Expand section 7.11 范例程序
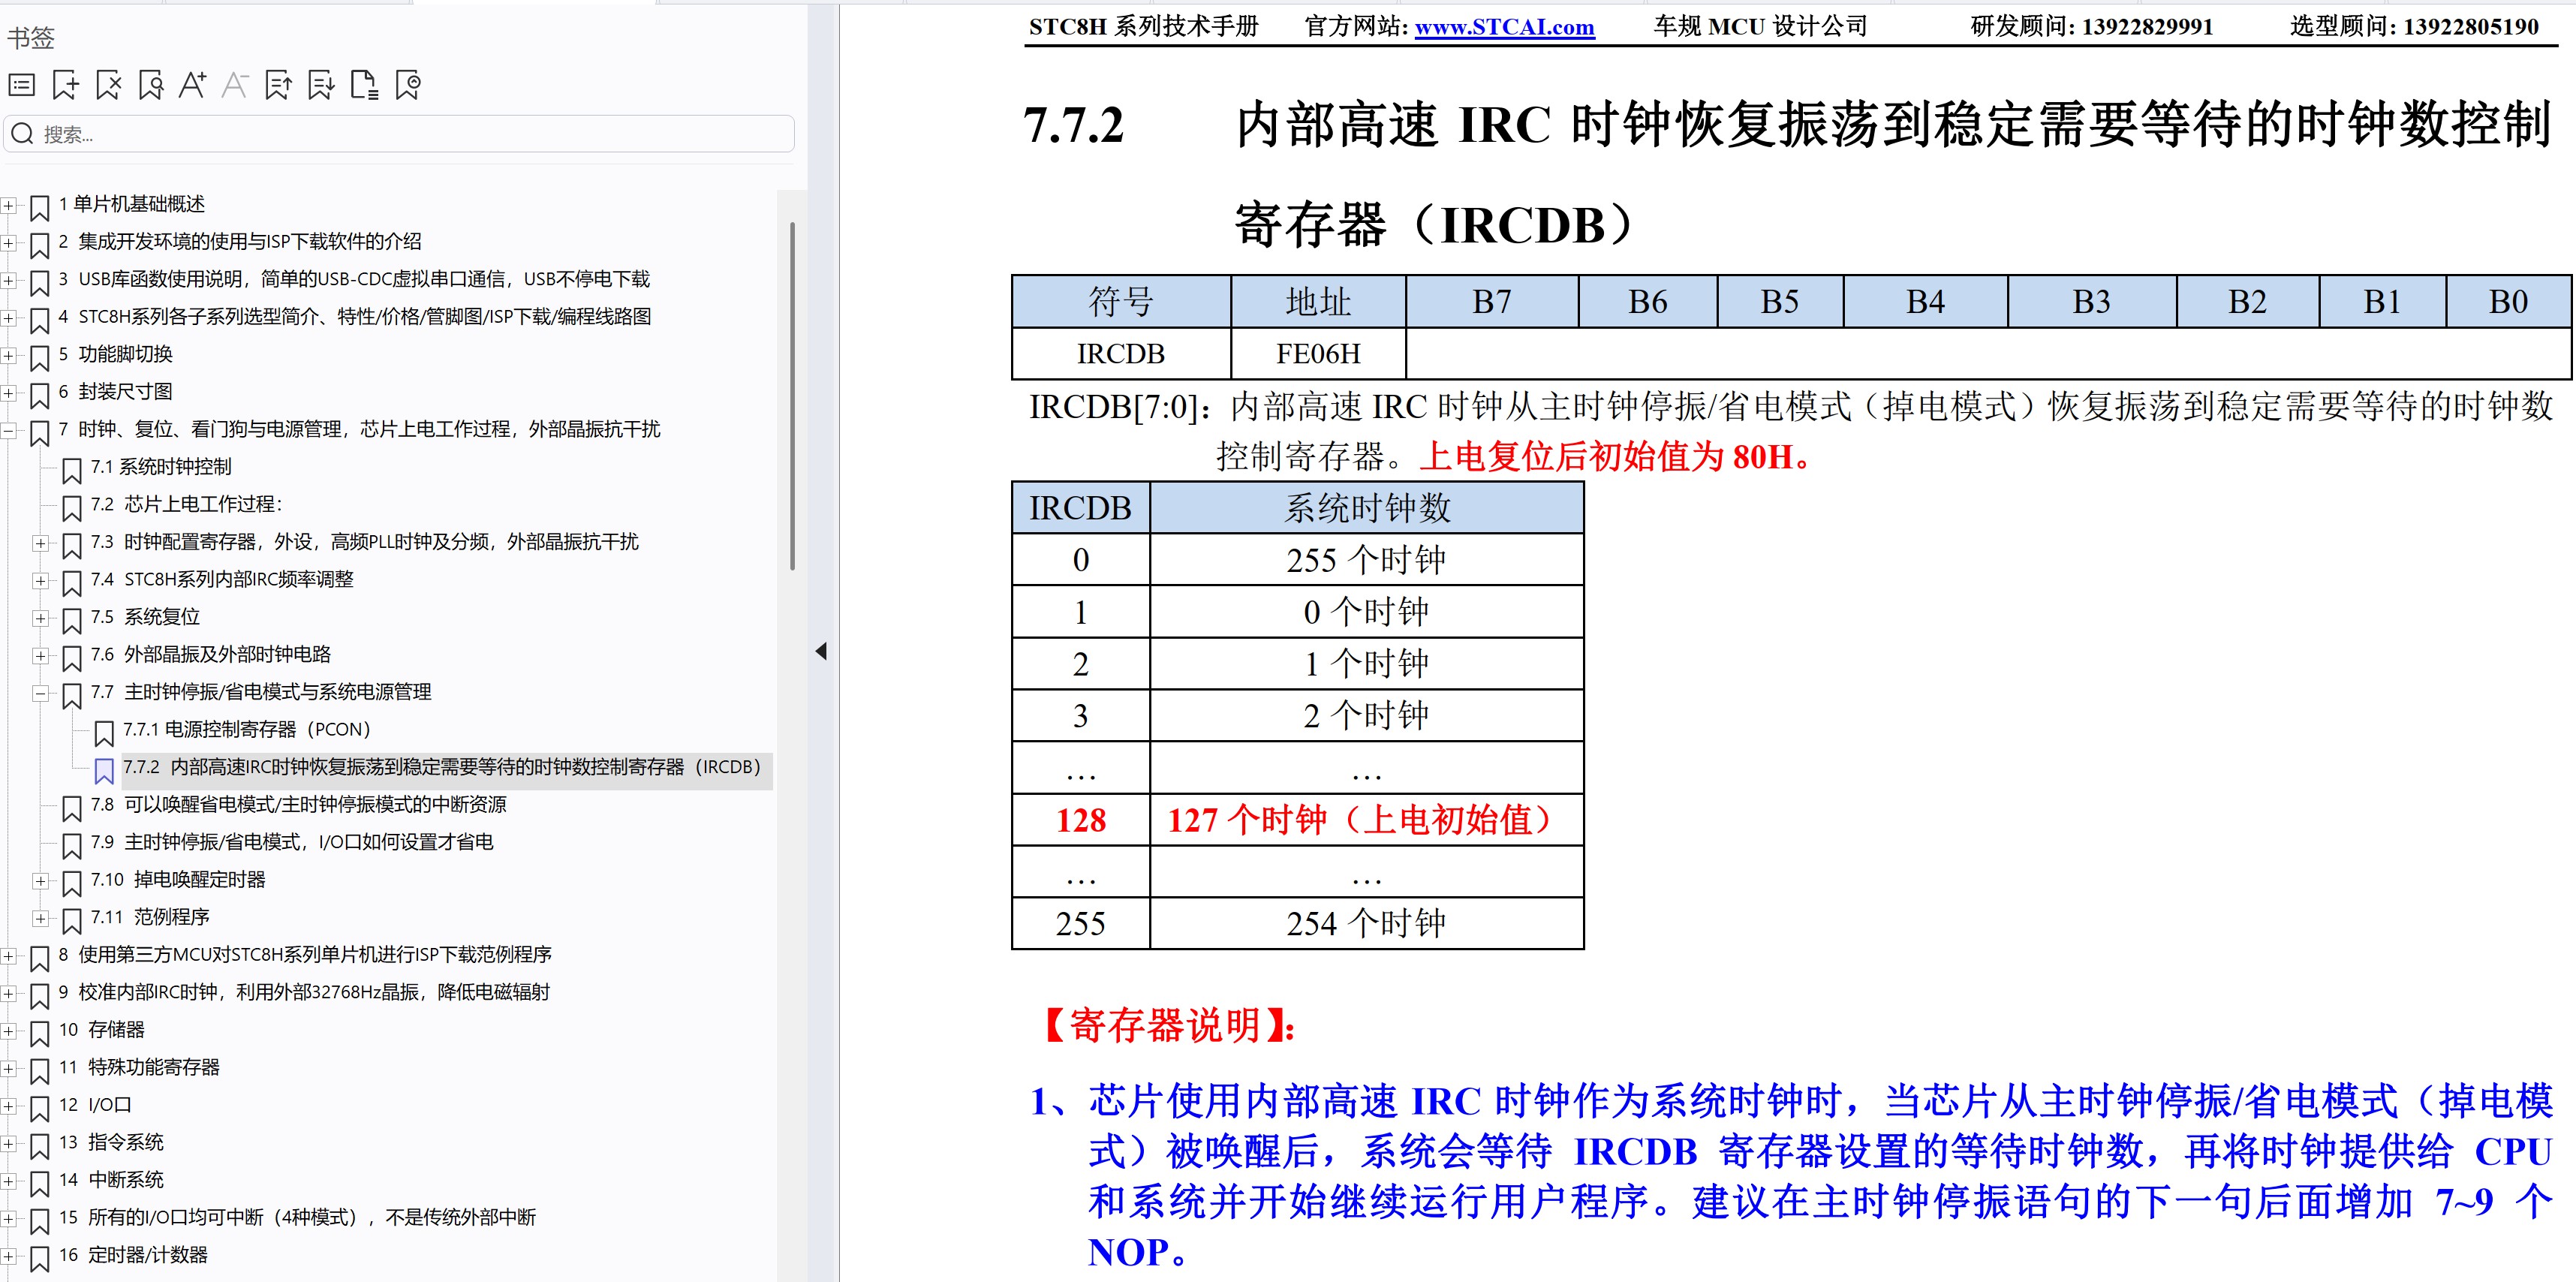 pos(41,918)
